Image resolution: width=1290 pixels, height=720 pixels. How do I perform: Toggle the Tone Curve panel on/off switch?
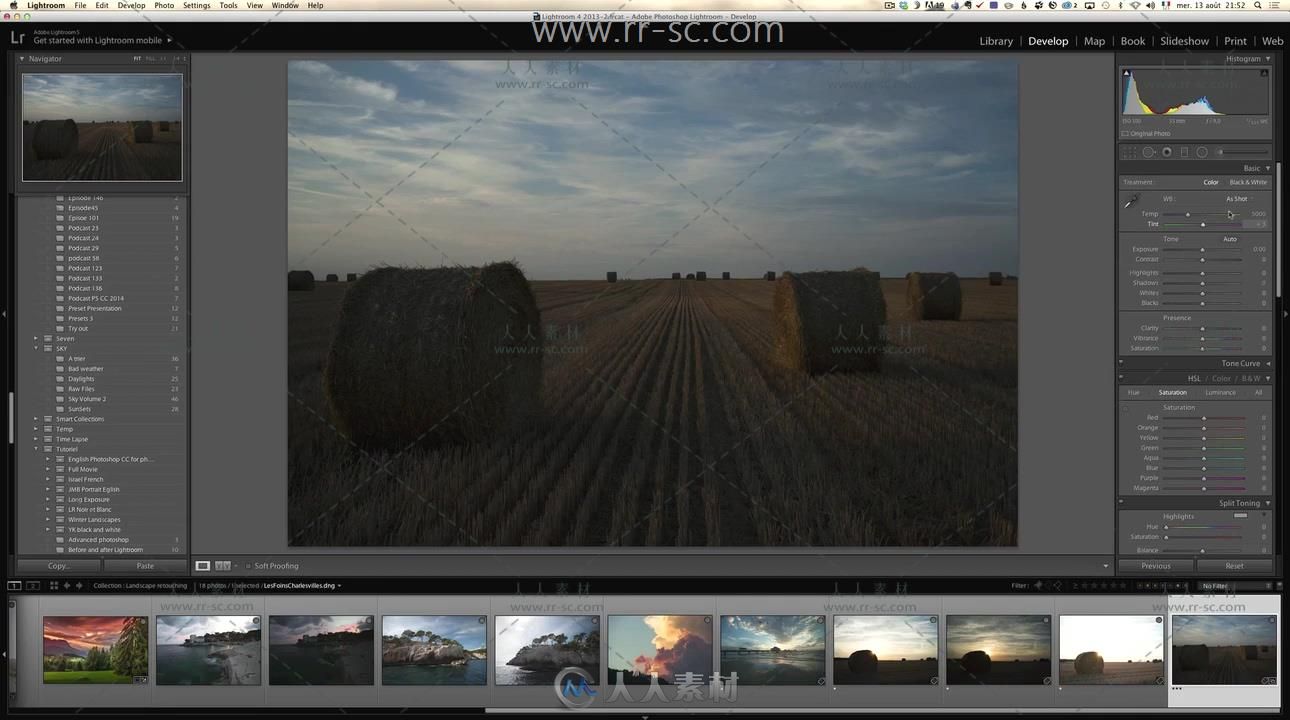click(x=1121, y=363)
